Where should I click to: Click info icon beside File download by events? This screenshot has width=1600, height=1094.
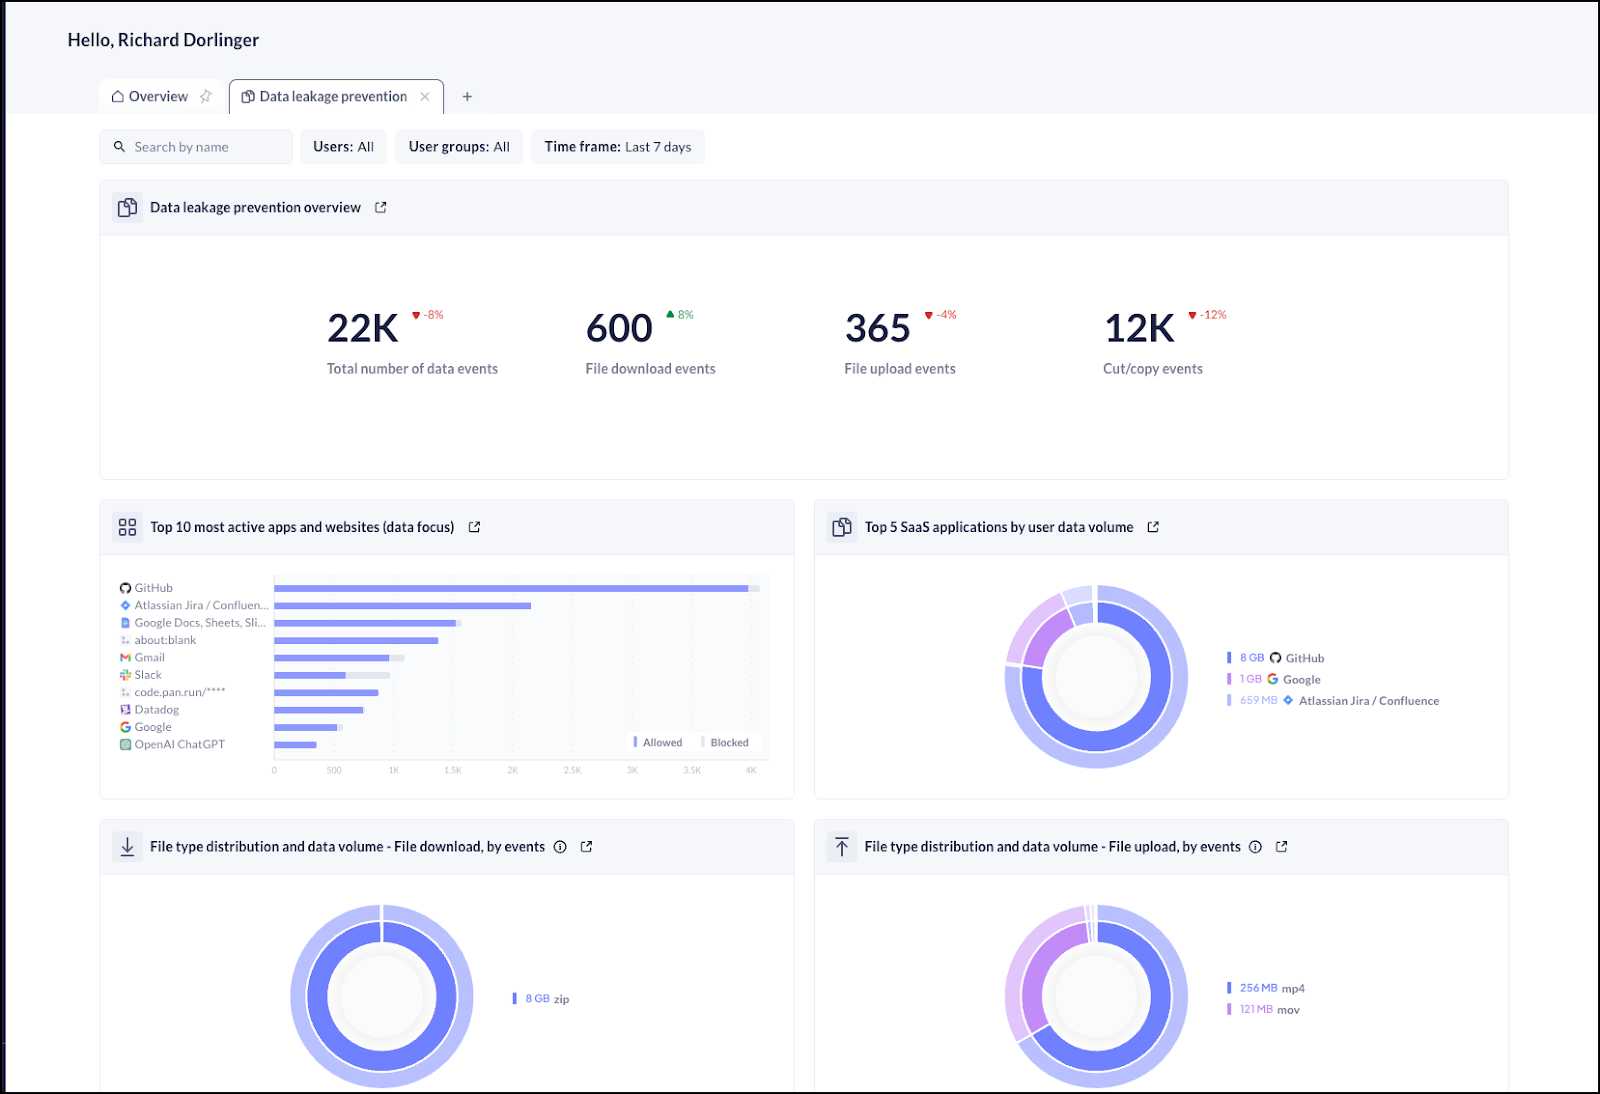560,847
